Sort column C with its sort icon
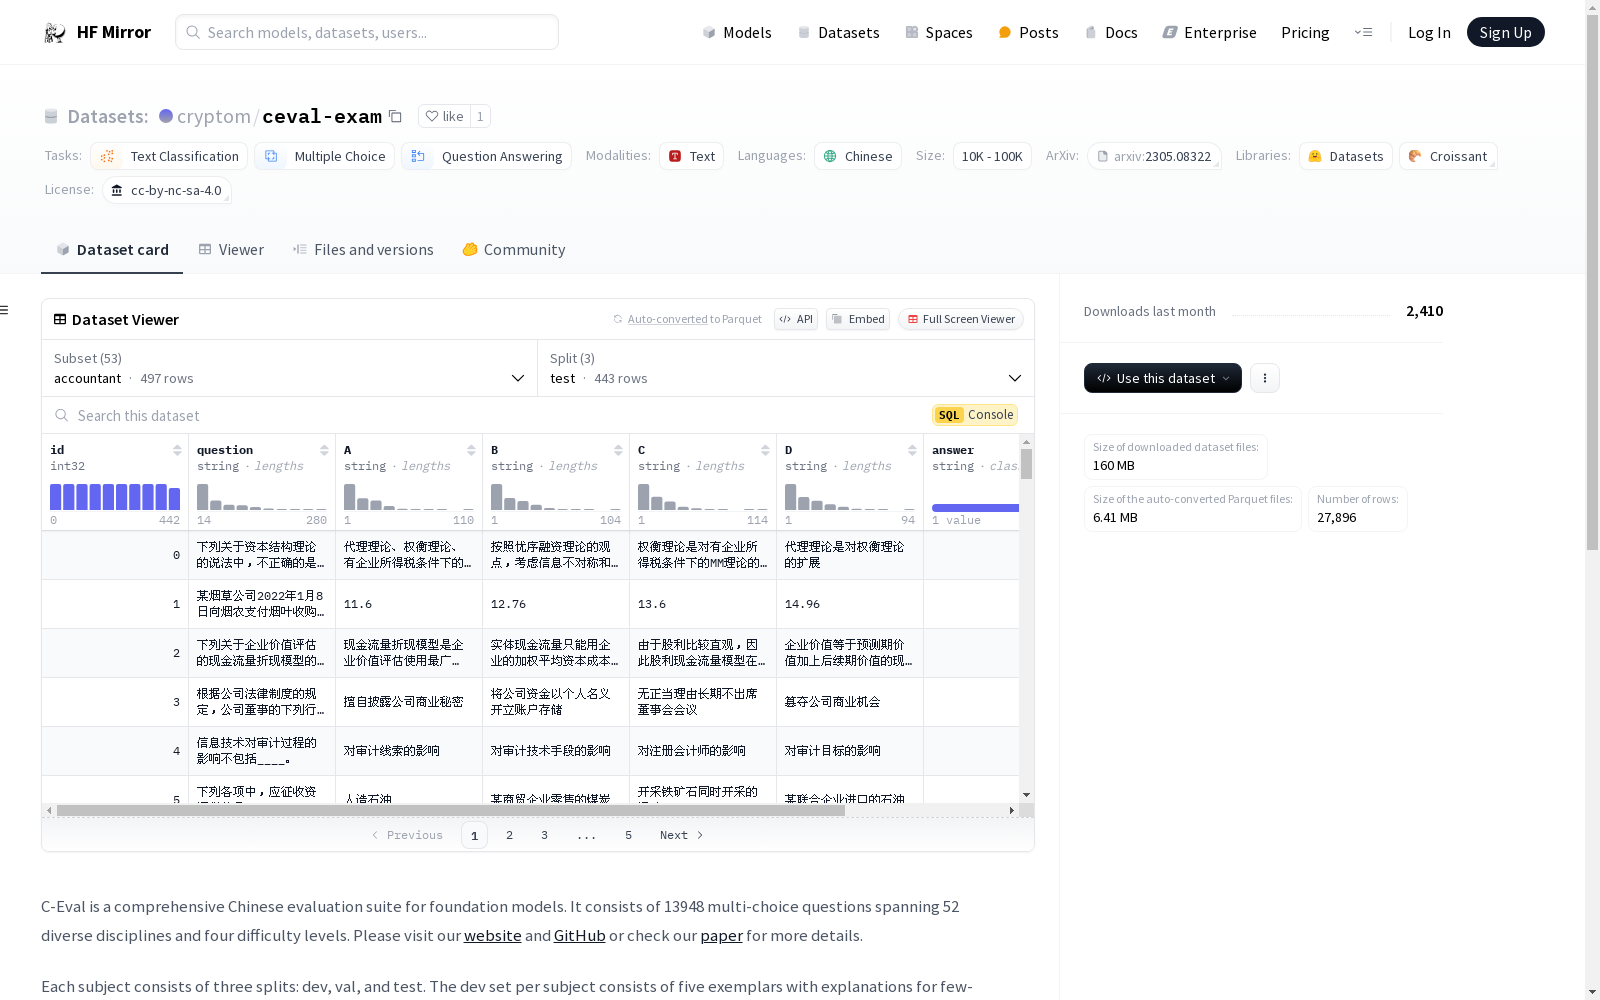The width and height of the screenshot is (1600, 1000). (x=765, y=450)
